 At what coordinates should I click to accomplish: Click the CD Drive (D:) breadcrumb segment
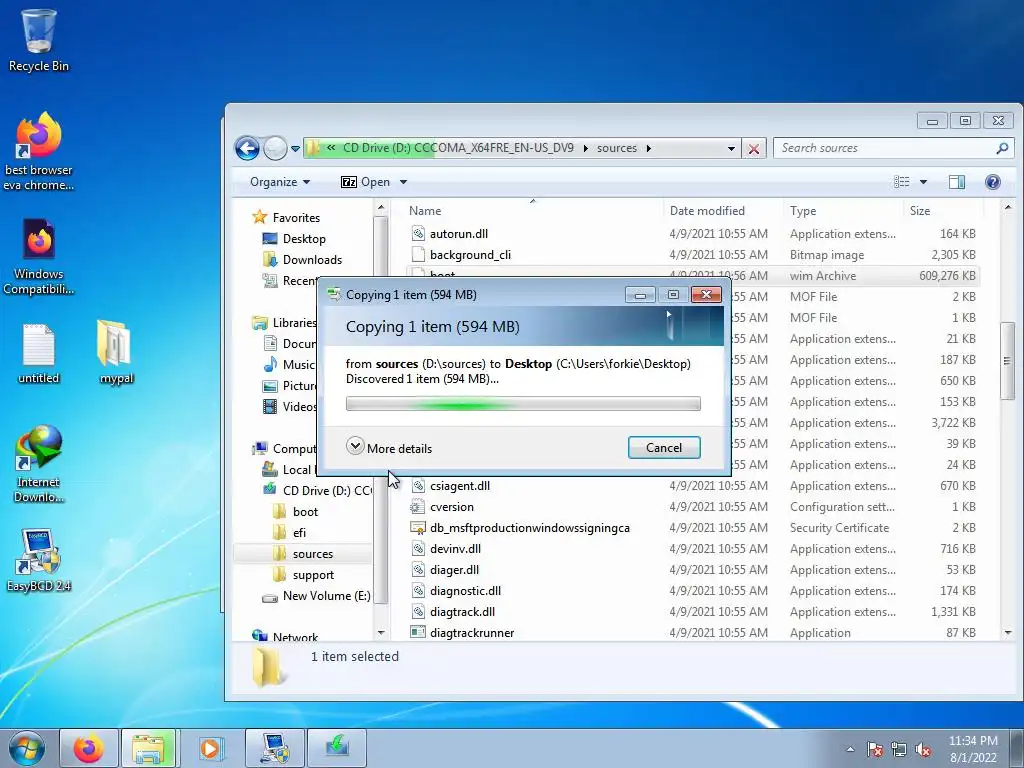[458, 148]
